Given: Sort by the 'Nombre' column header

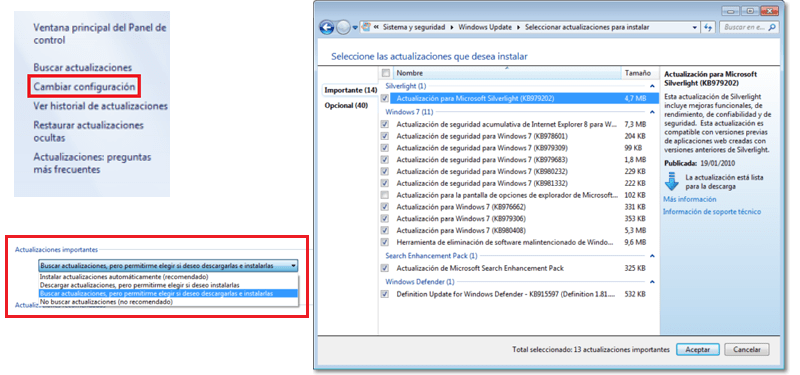Looking at the screenshot, I should point(506,73).
